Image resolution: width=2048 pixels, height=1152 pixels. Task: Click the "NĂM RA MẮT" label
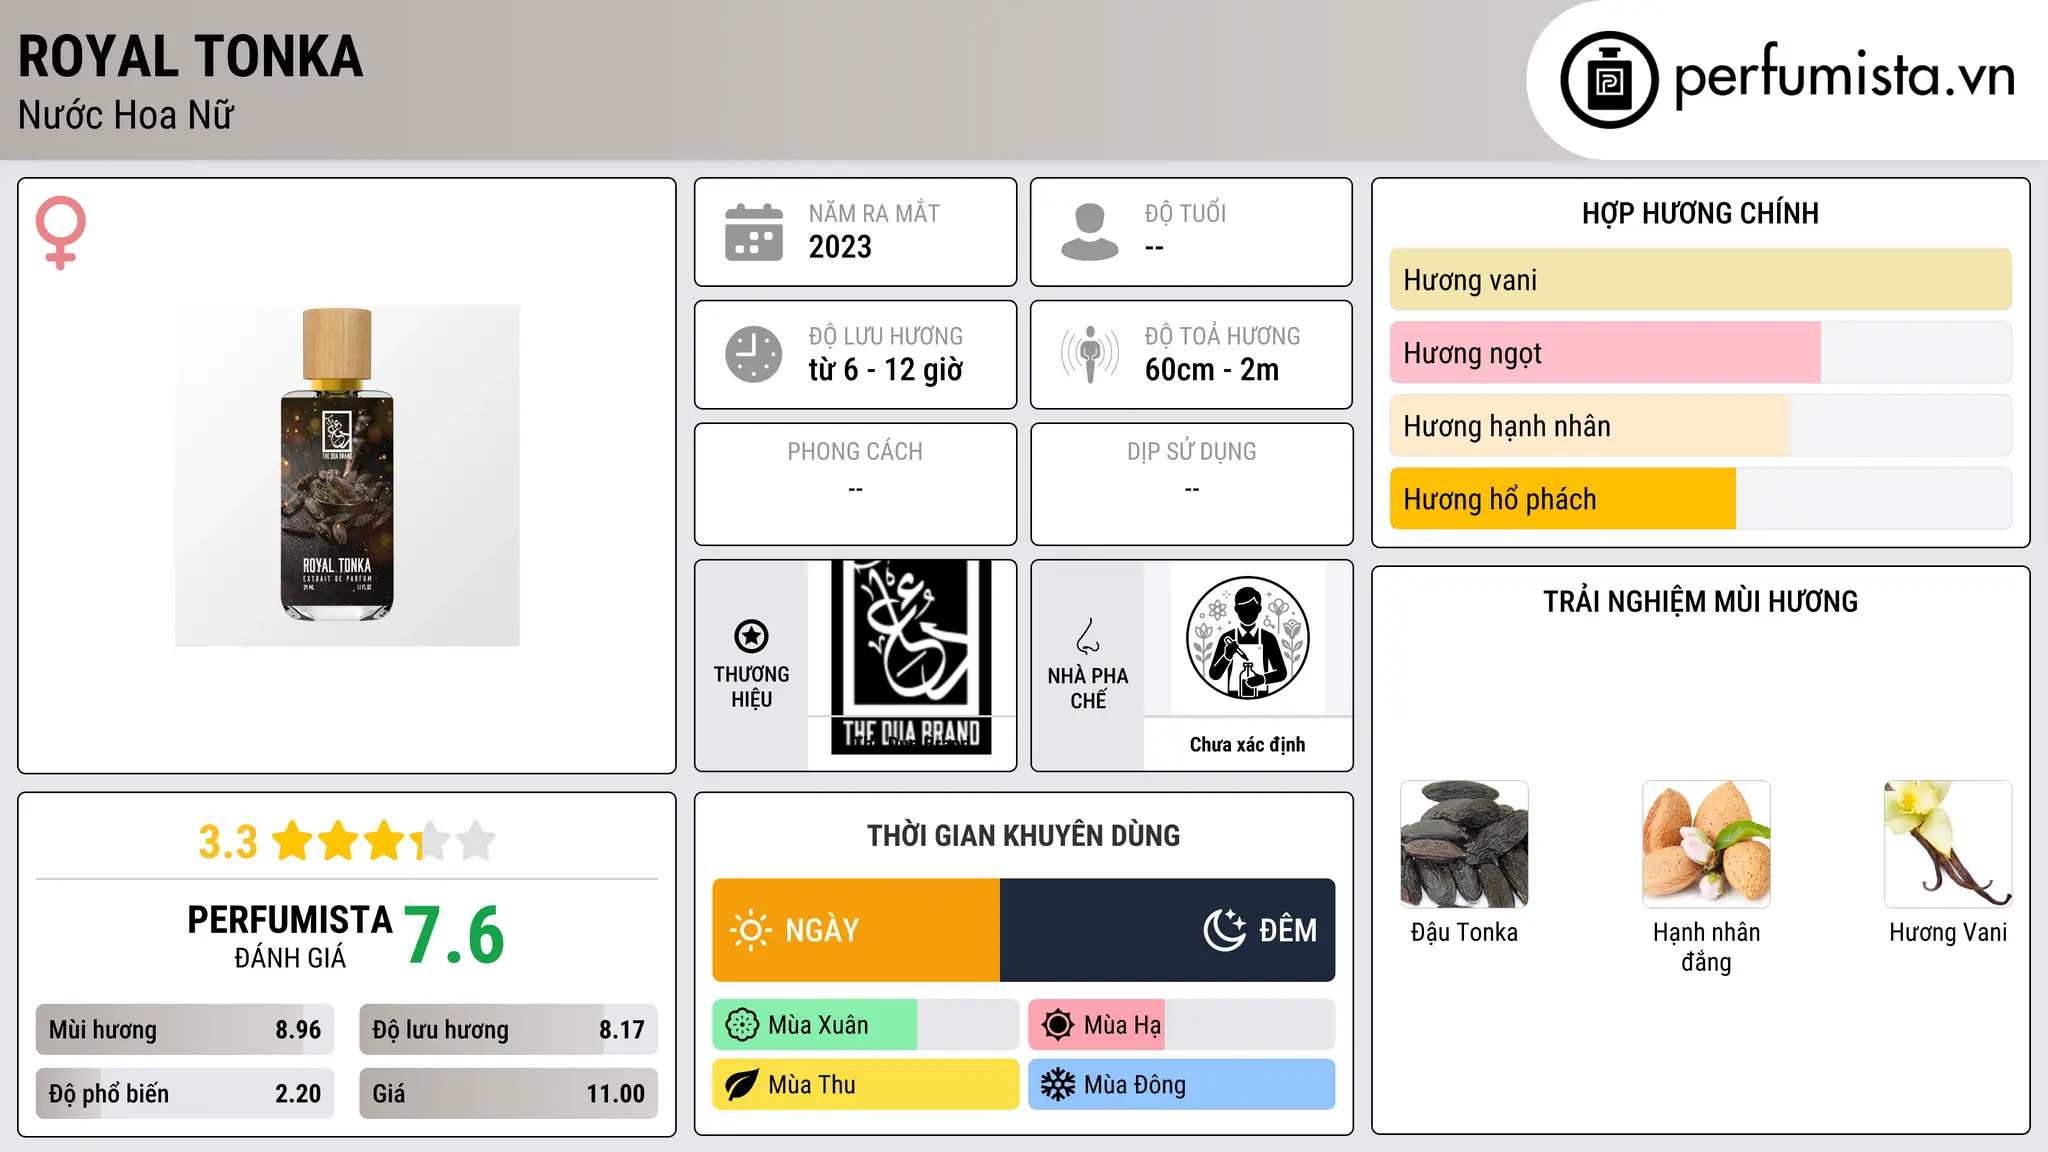coord(874,213)
